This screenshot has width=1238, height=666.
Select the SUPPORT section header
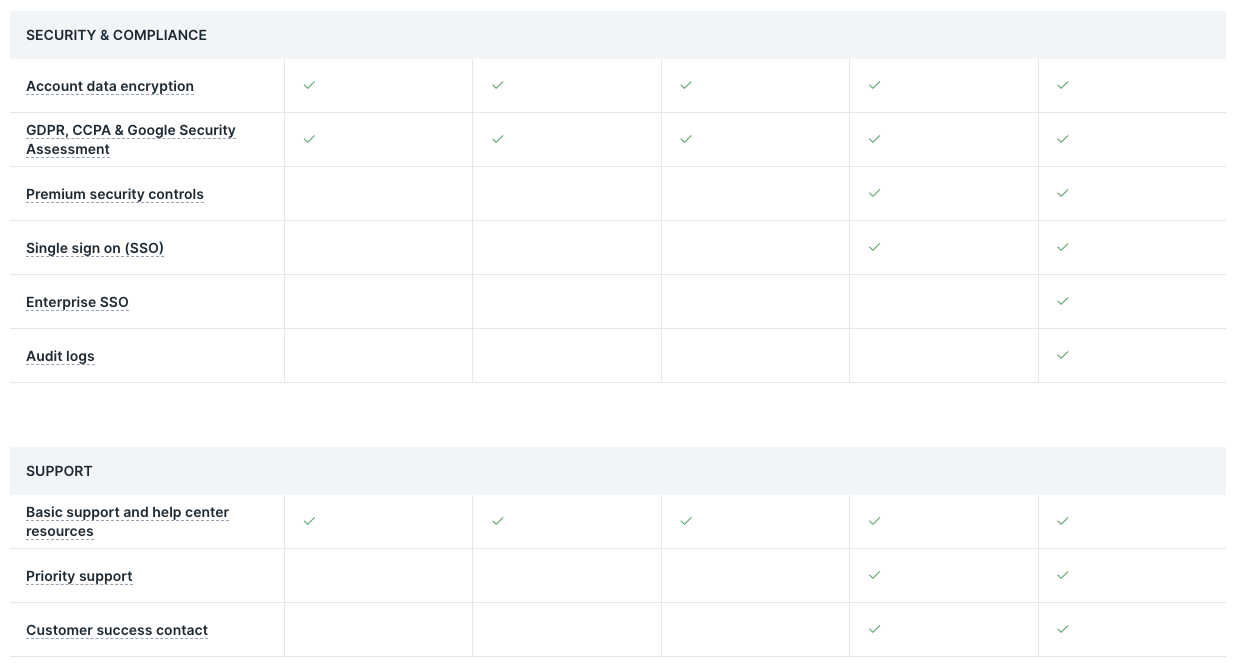tap(59, 471)
